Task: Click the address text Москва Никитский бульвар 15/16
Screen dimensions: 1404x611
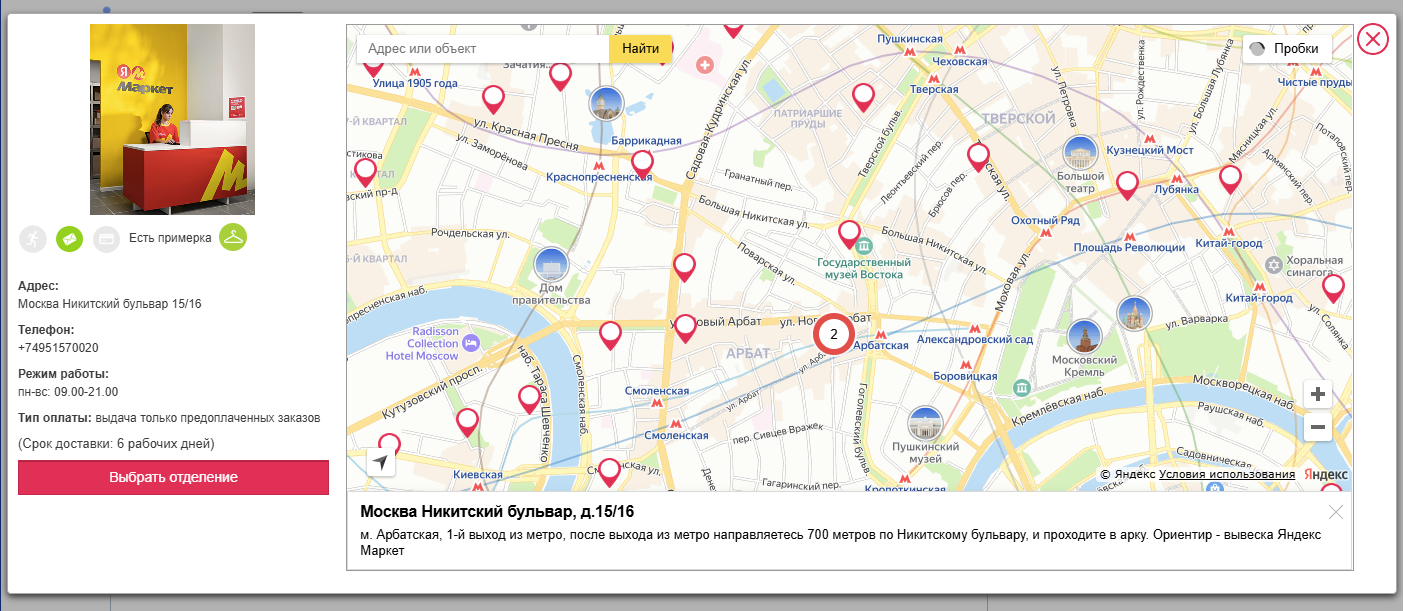Action: pos(110,304)
